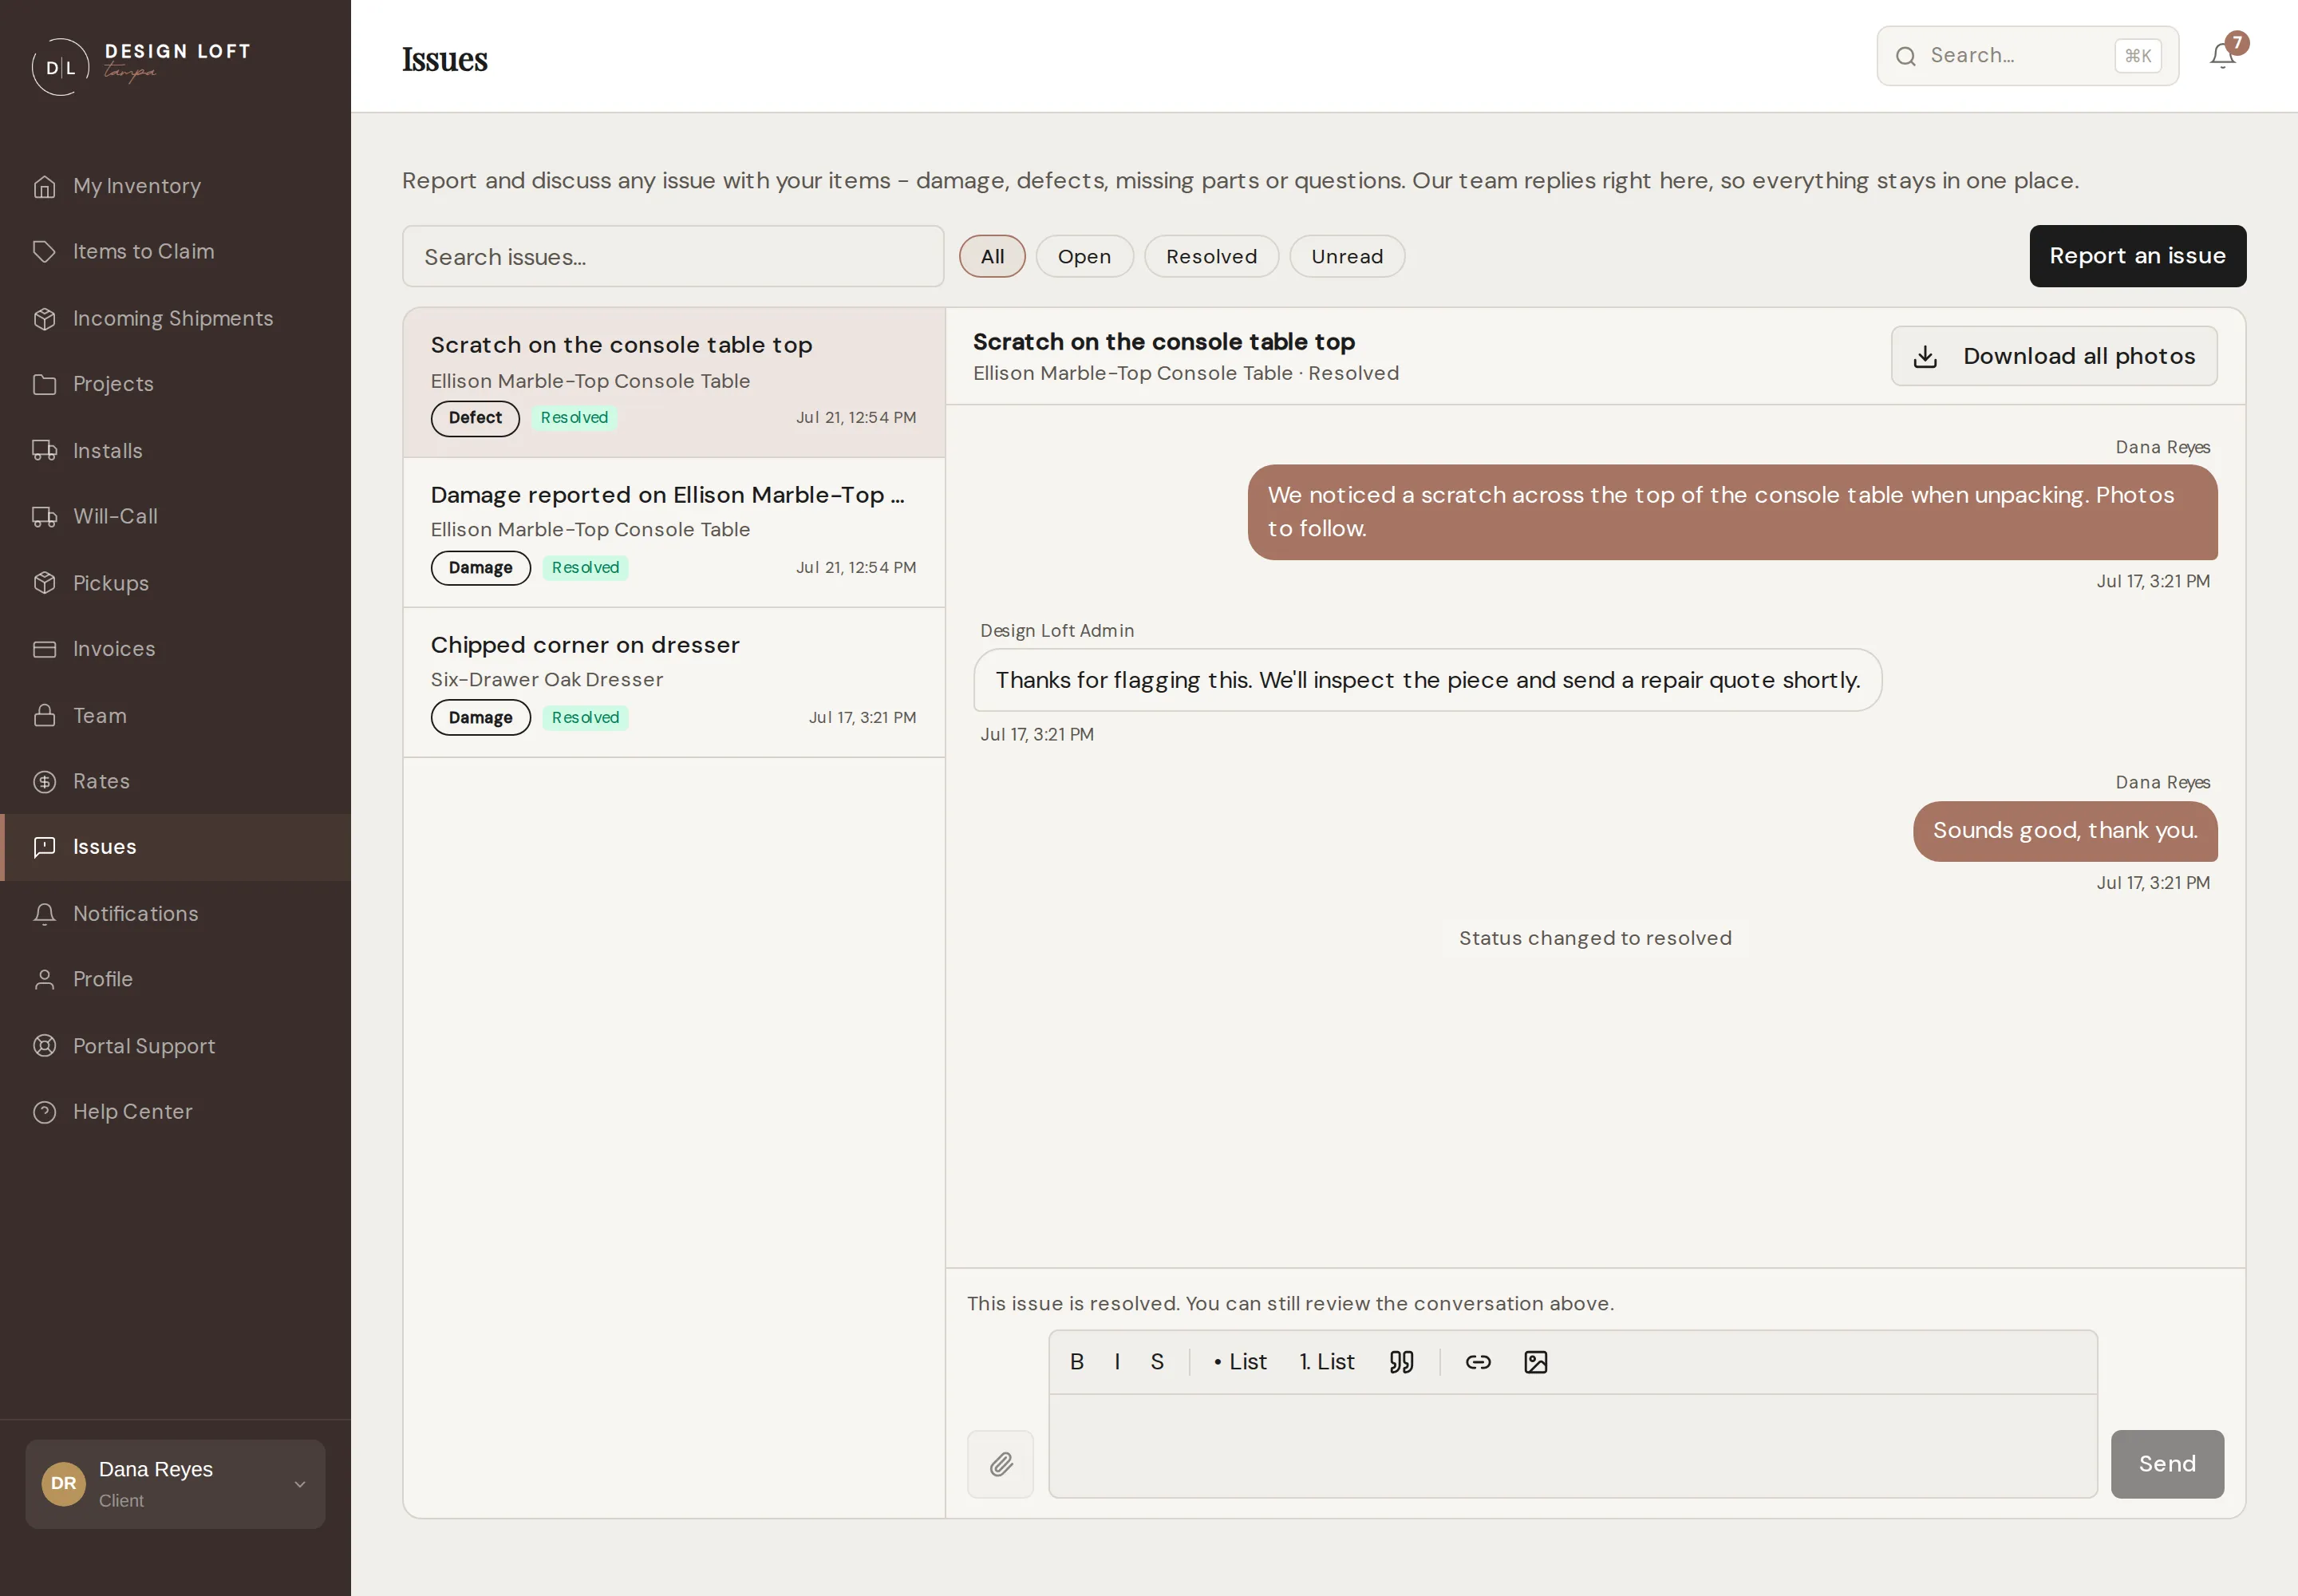The image size is (2298, 1596).
Task: Click the Send button
Action: pyautogui.click(x=2167, y=1464)
